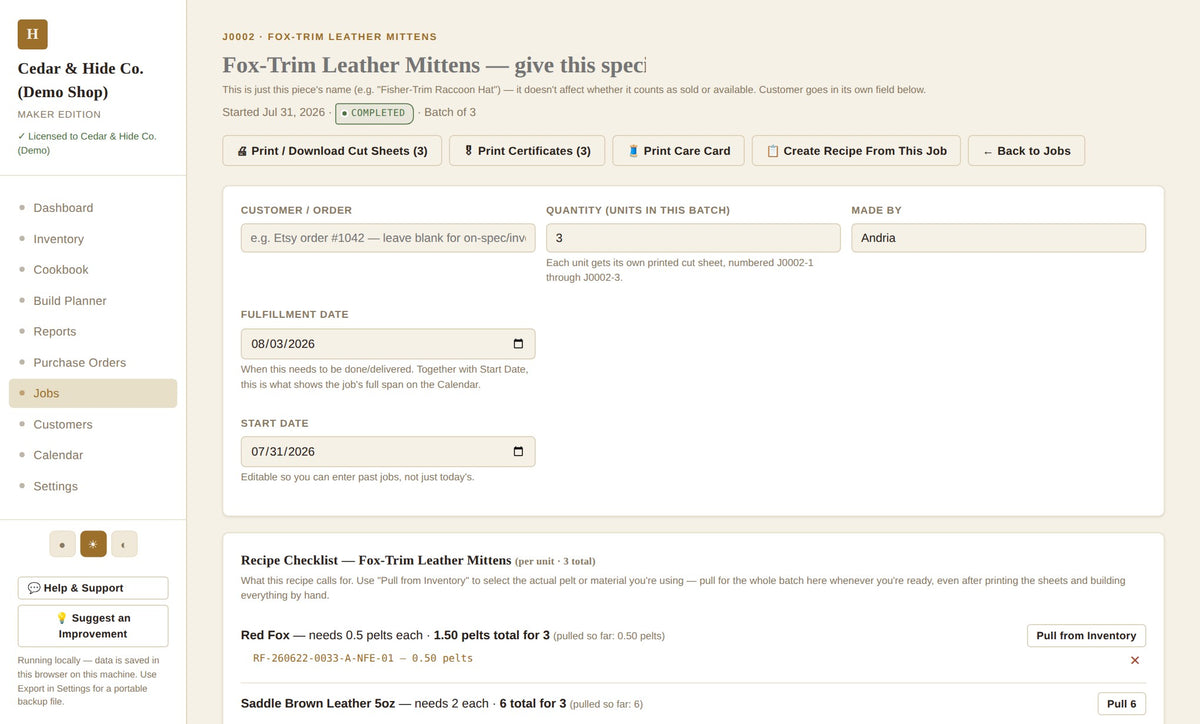1200x724 pixels.
Task: Go back to Jobs list
Action: pyautogui.click(x=1026, y=151)
